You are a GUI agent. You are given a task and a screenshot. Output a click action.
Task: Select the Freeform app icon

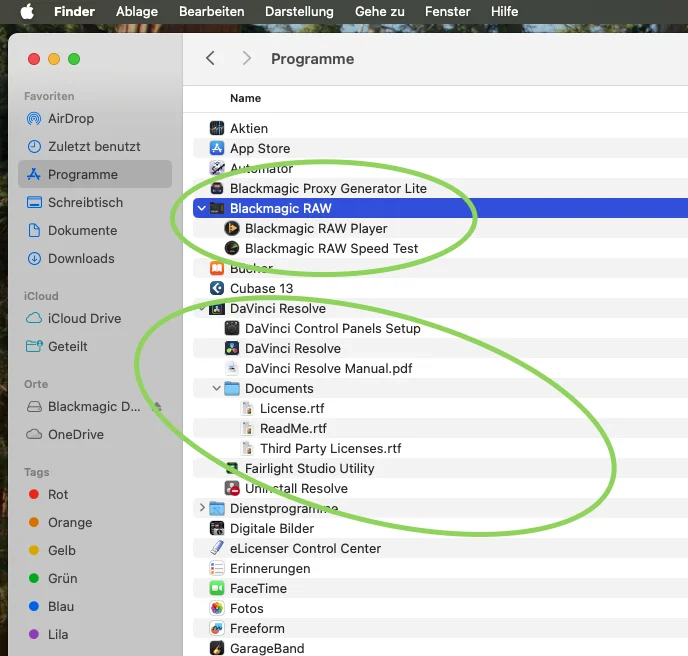(217, 628)
